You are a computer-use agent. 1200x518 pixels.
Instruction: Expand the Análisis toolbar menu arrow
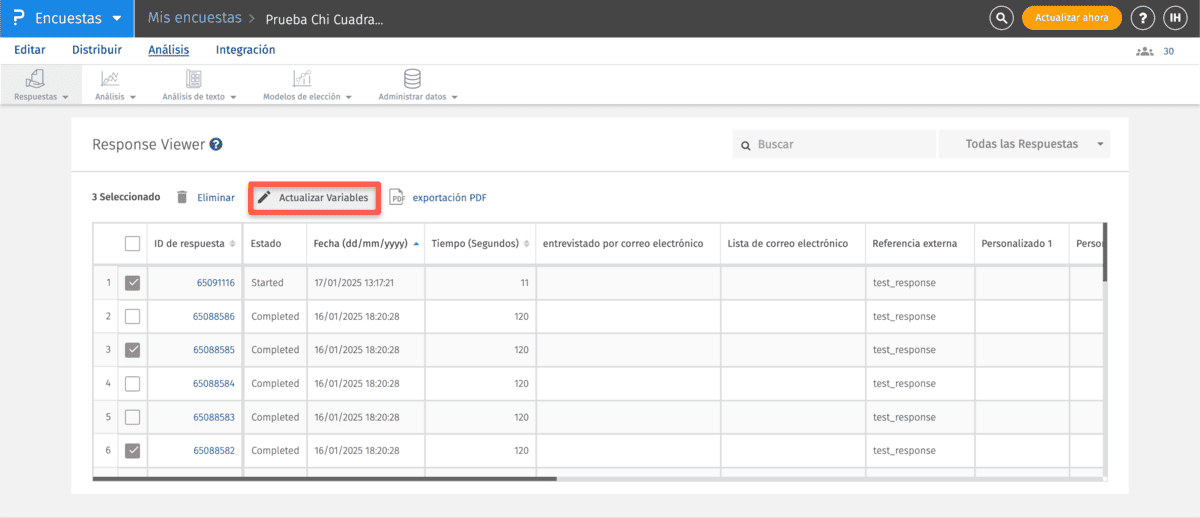[x=134, y=98]
